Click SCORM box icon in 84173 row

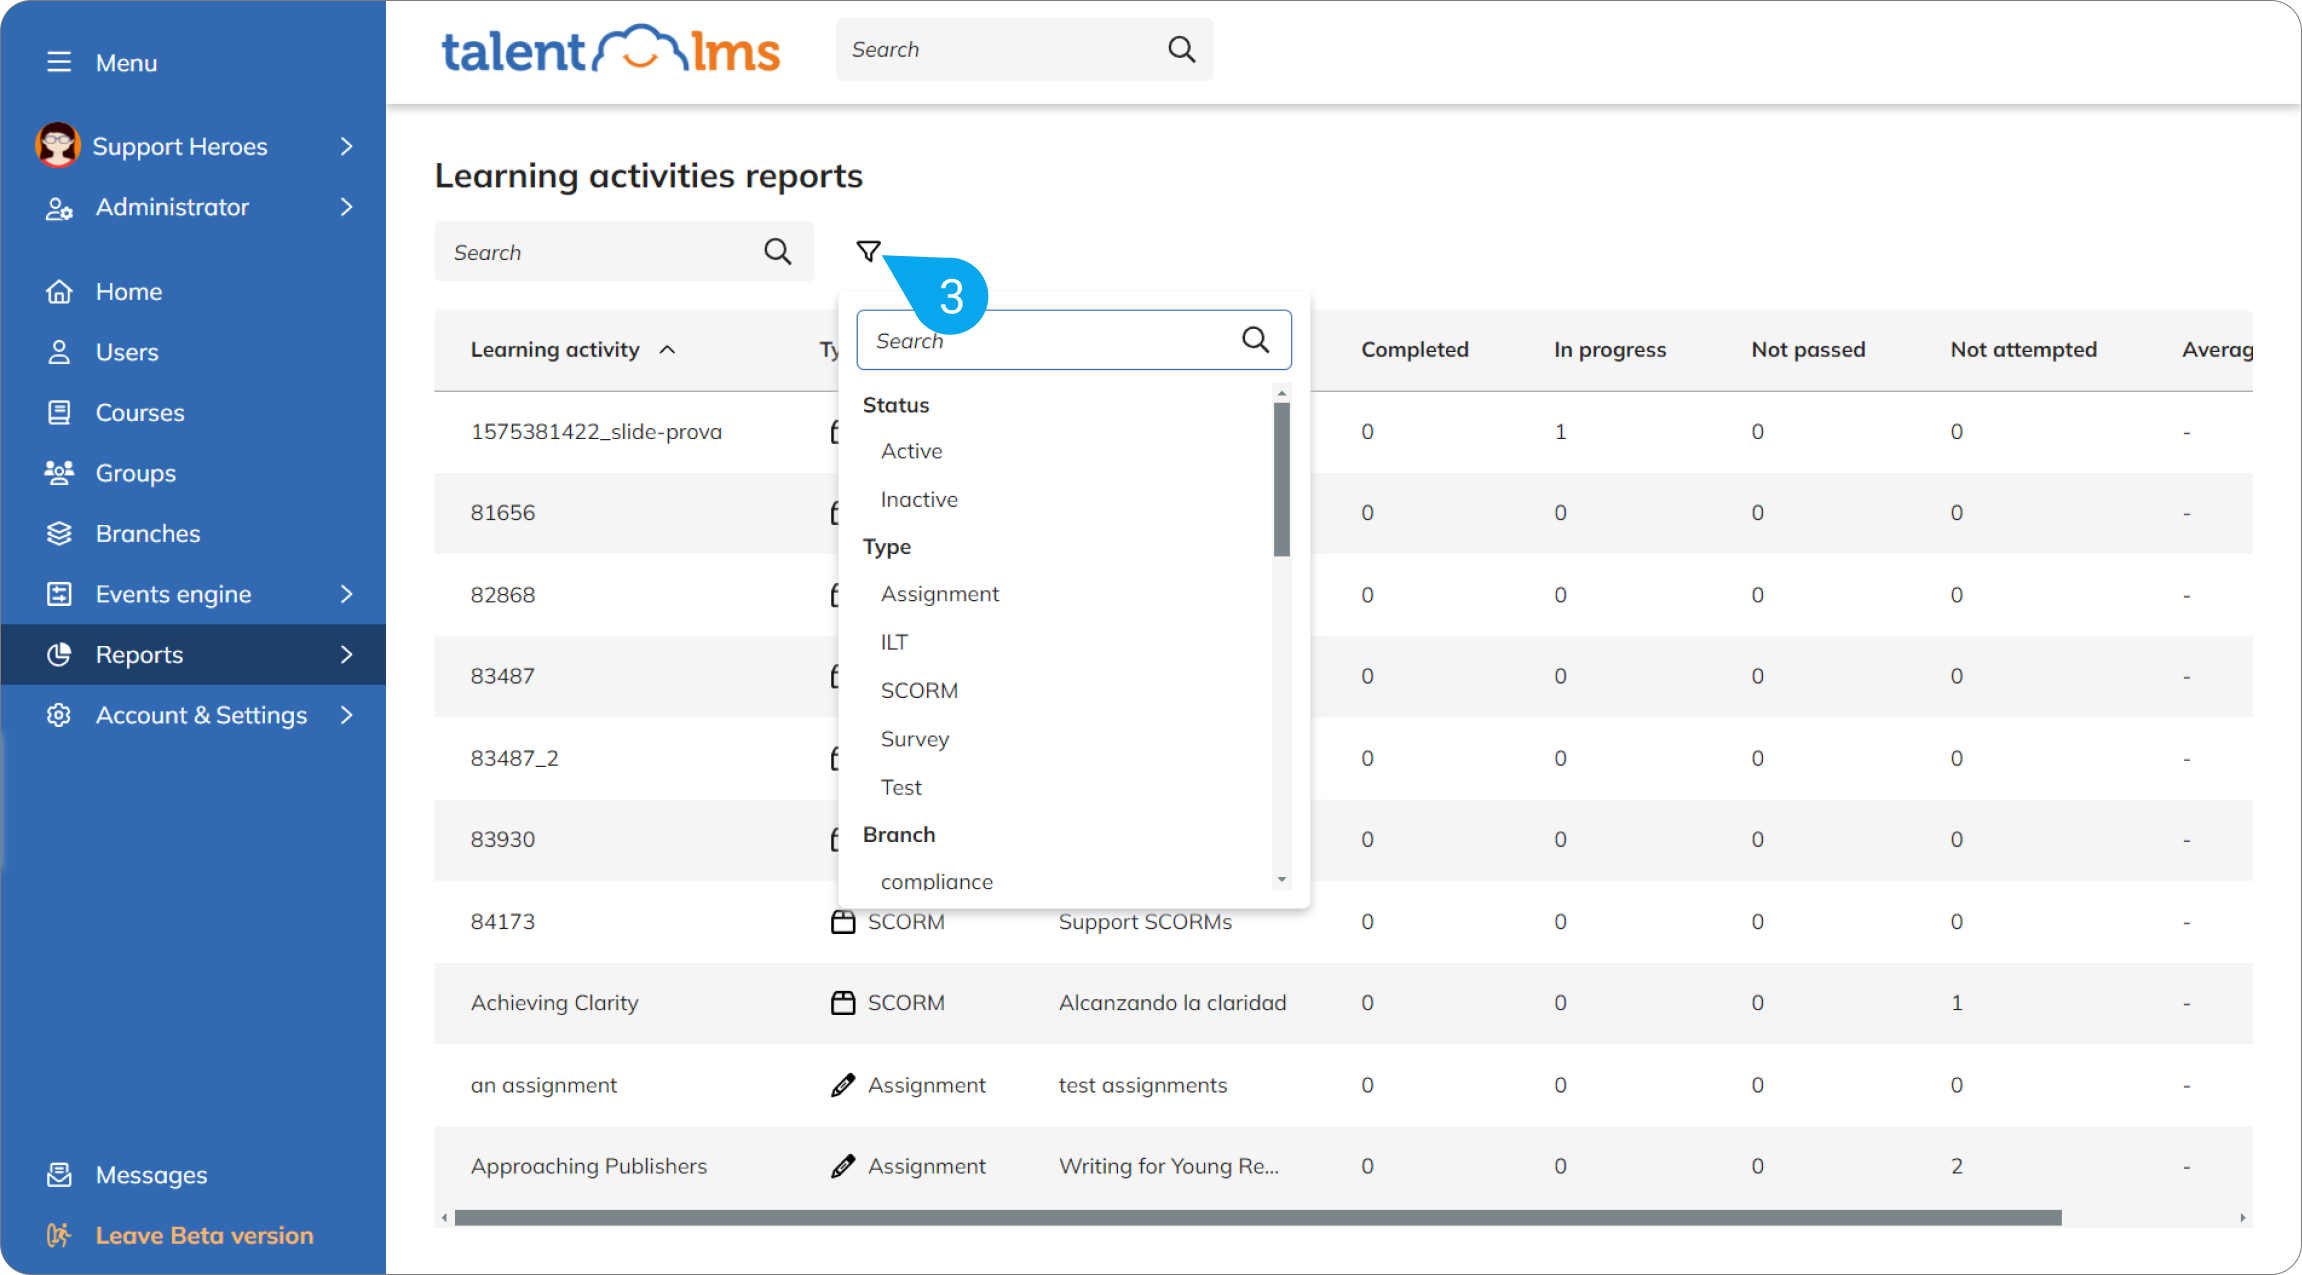click(843, 922)
